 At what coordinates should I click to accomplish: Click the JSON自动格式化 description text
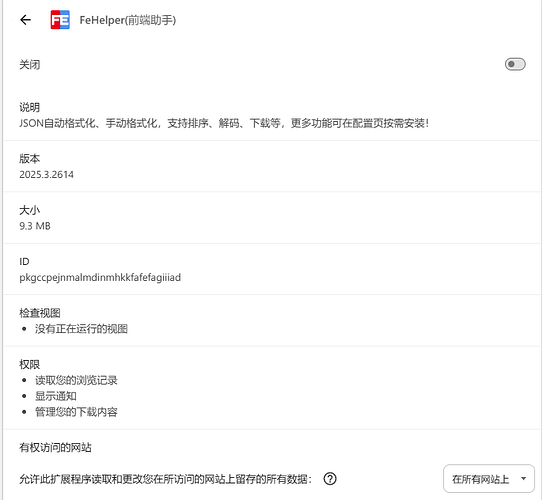[224, 123]
